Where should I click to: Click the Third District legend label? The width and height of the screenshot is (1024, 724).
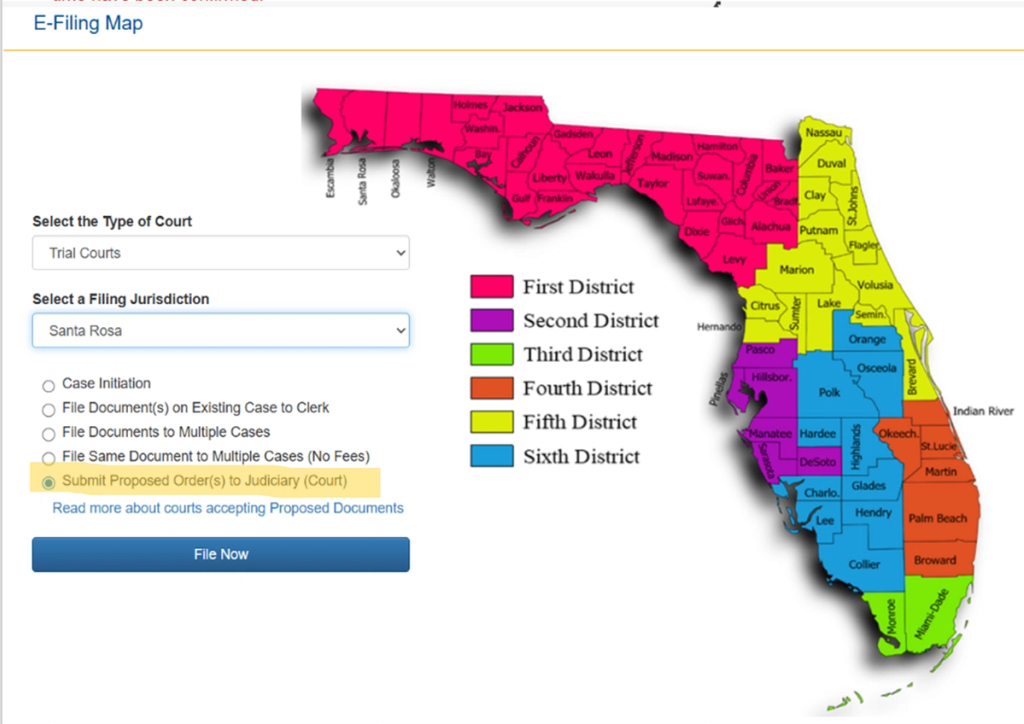(583, 354)
